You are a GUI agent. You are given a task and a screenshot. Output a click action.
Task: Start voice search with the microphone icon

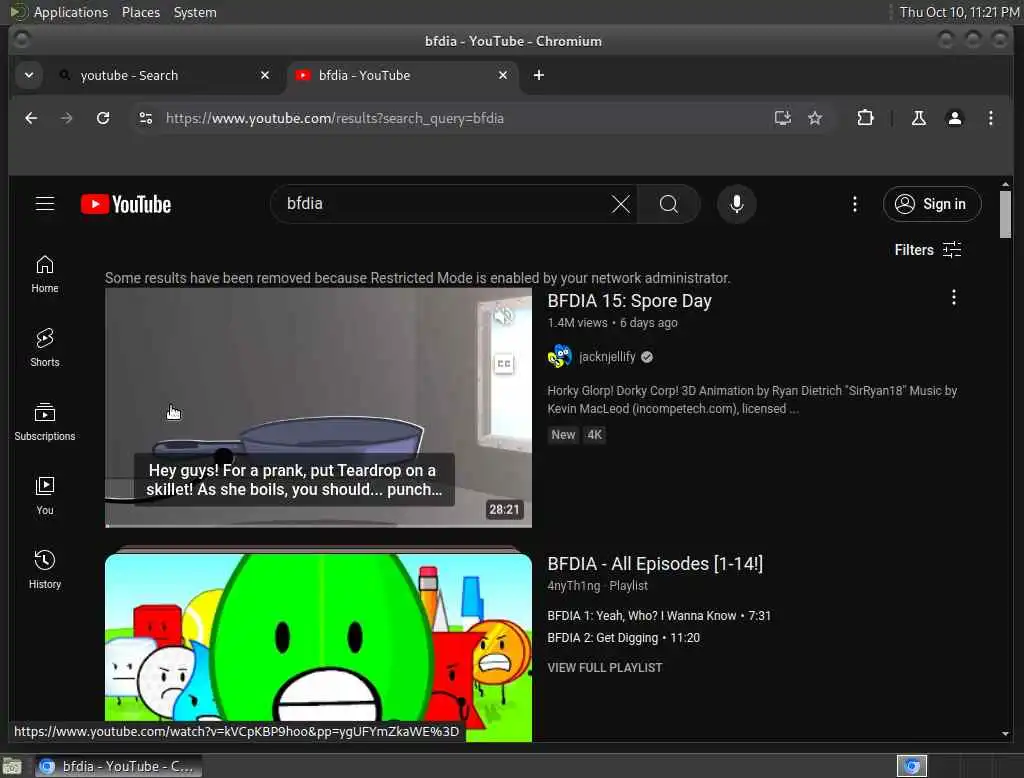coord(737,204)
